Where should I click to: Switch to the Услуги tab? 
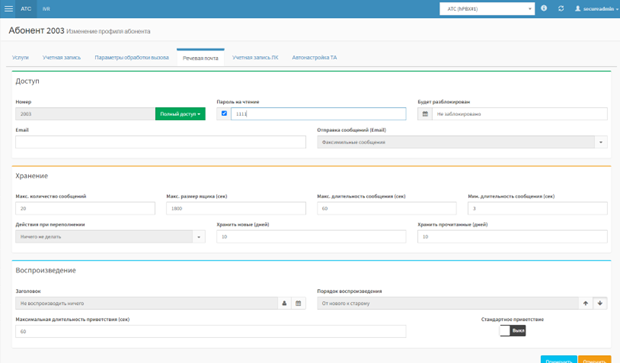click(20, 57)
